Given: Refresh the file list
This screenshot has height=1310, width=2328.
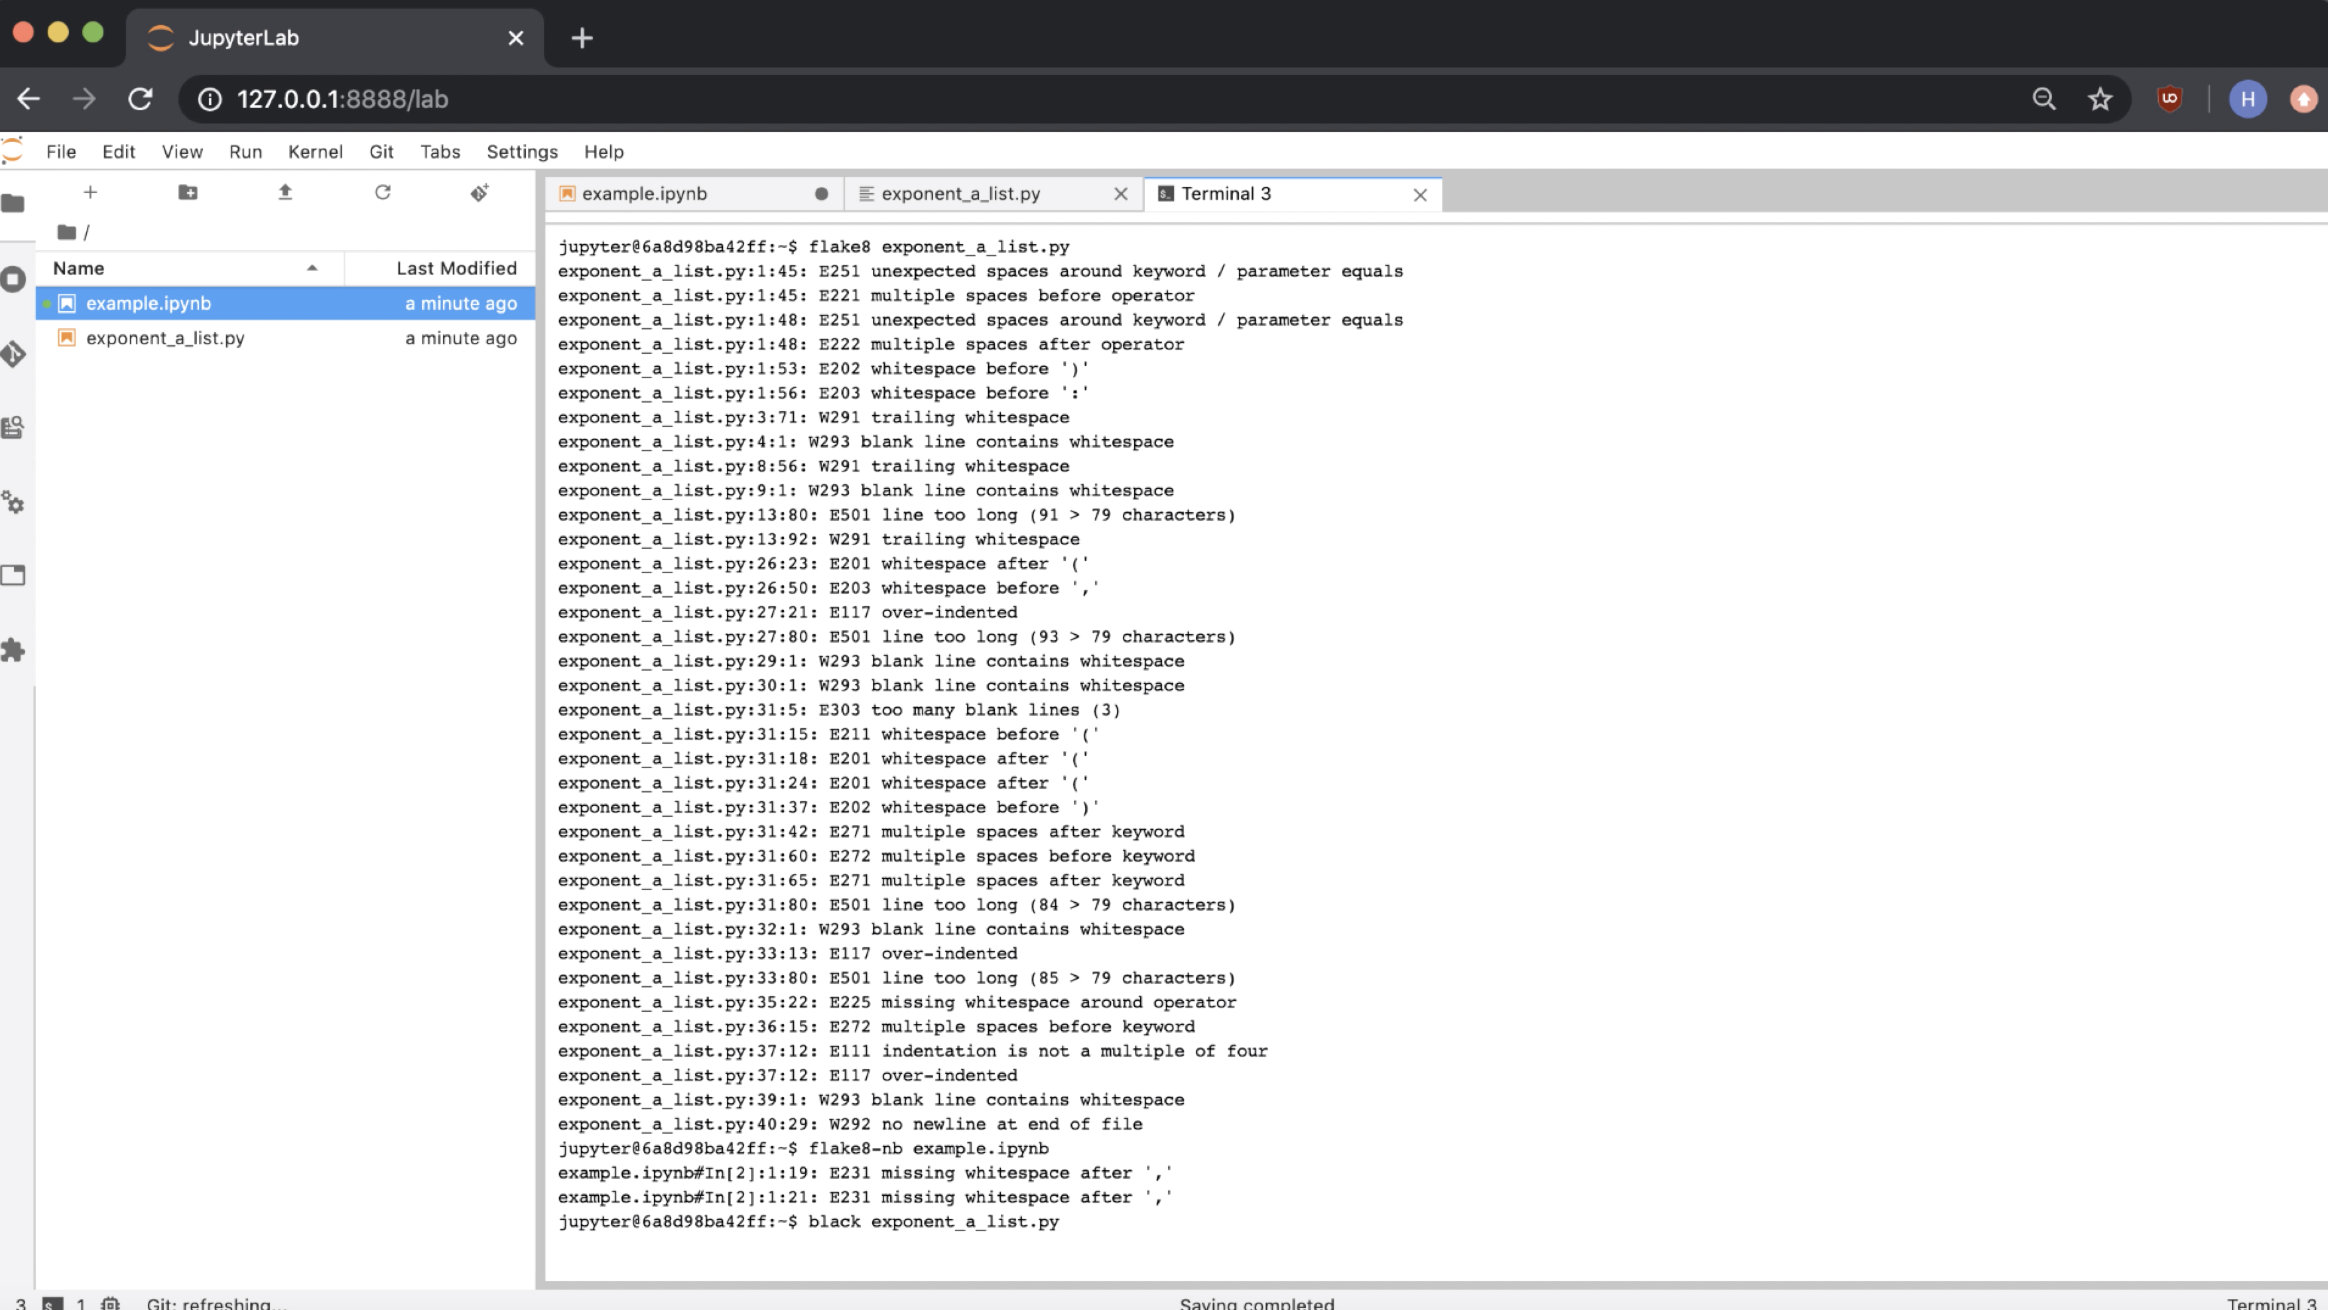Looking at the screenshot, I should click(382, 192).
